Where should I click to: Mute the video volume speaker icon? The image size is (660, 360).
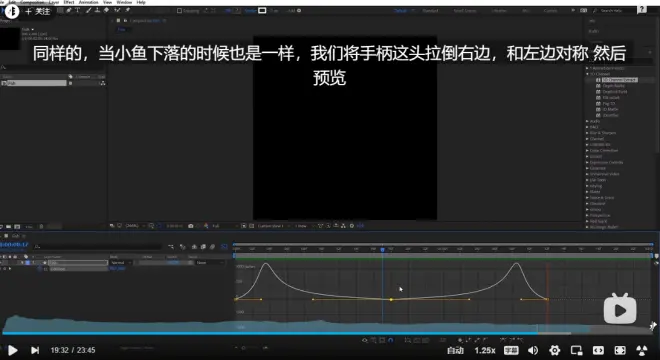click(x=532, y=350)
